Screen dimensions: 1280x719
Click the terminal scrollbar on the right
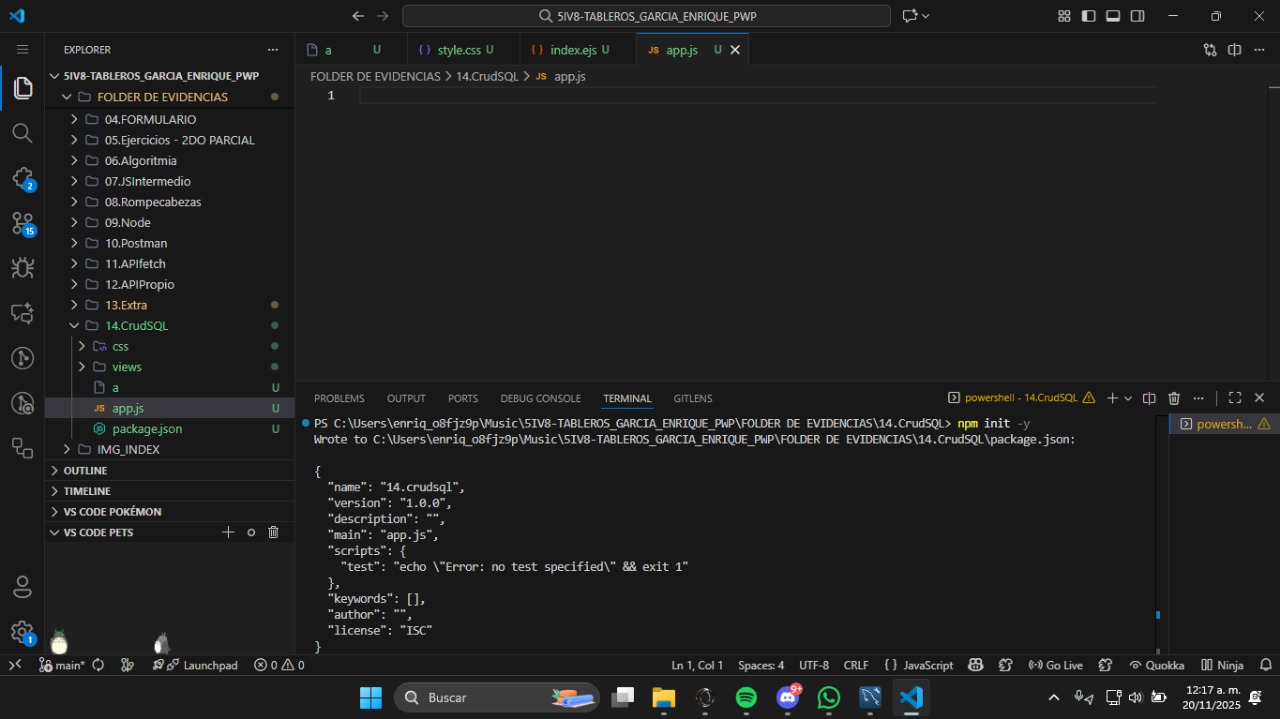point(1158,615)
